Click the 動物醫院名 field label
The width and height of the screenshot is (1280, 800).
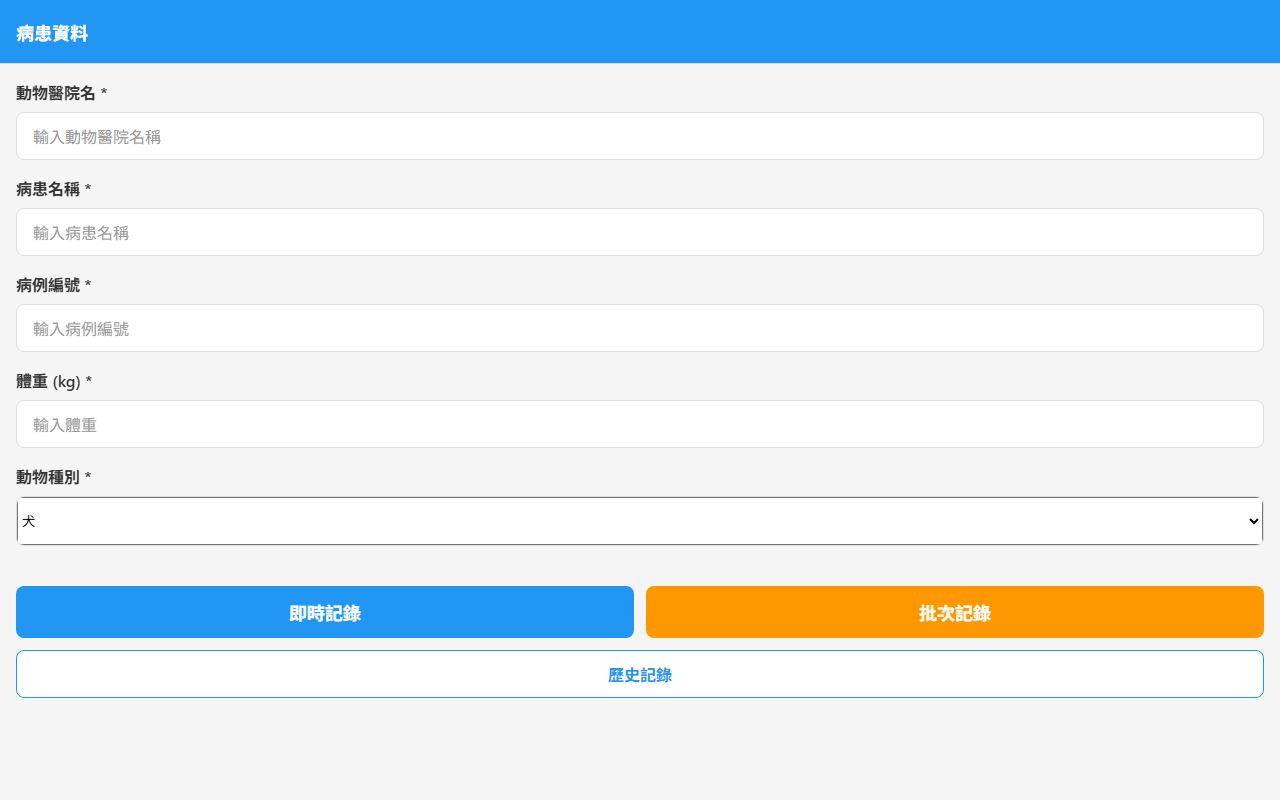61,93
